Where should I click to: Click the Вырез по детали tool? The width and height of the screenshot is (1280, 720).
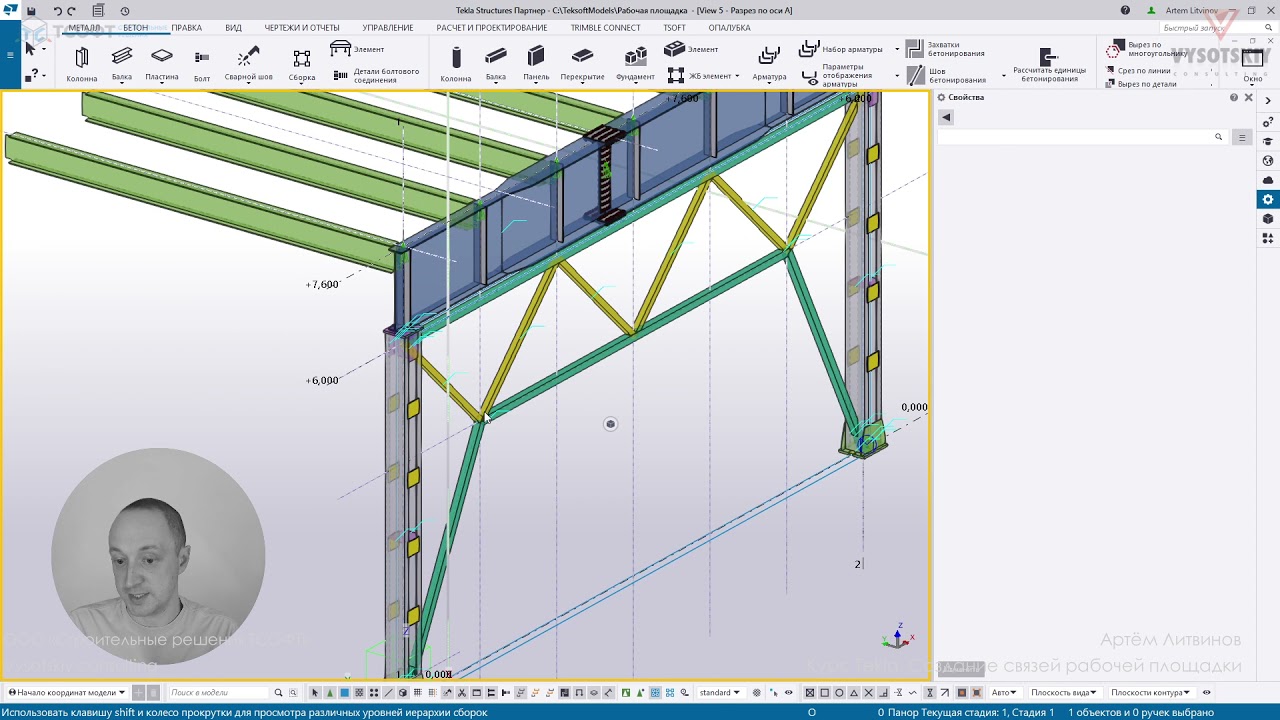point(1141,84)
